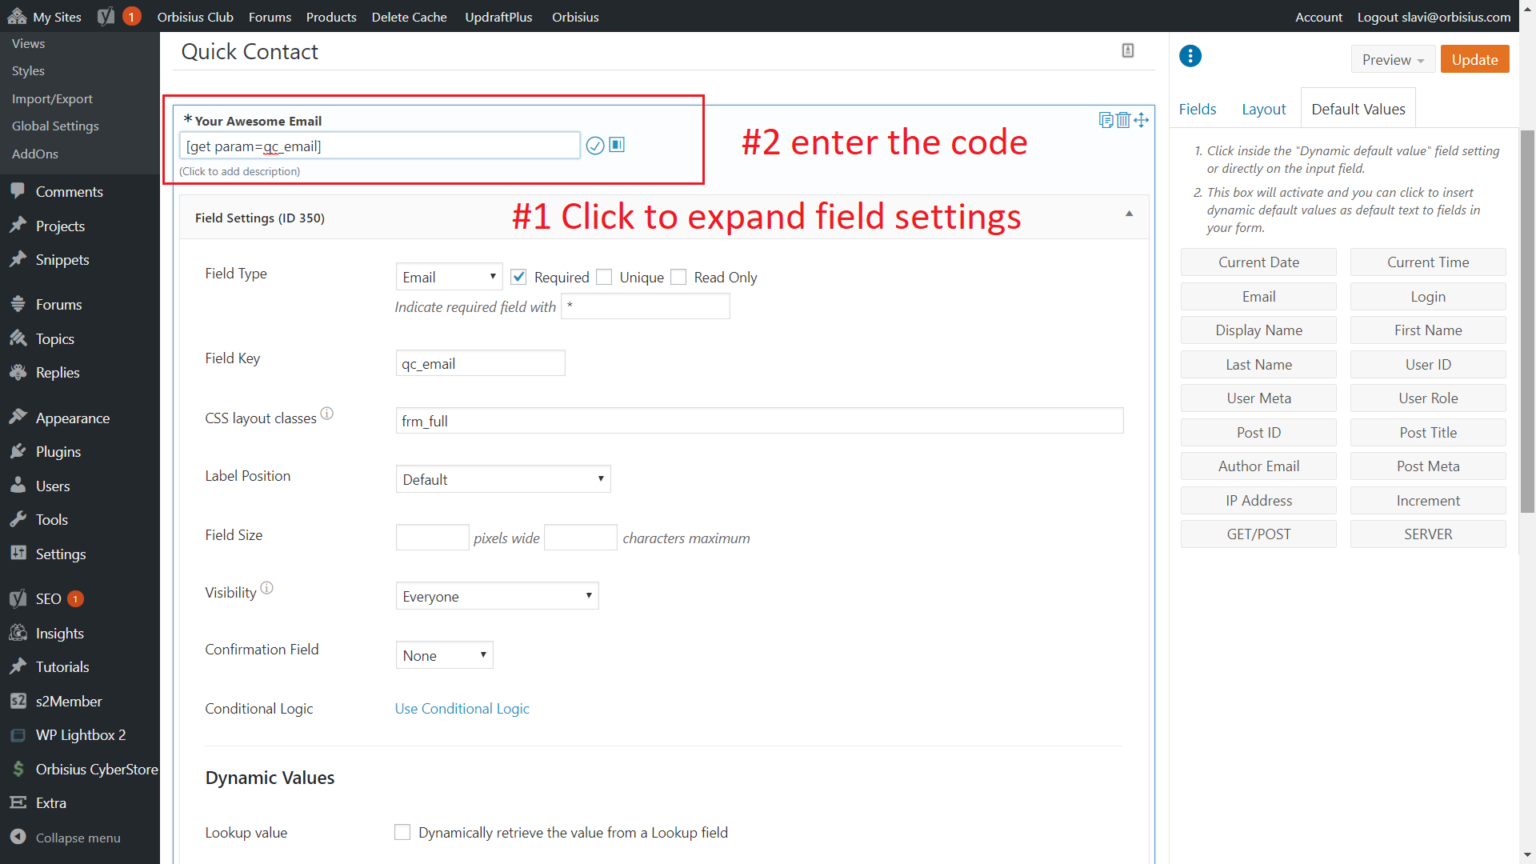Enable the Unique checkbox

coord(604,277)
